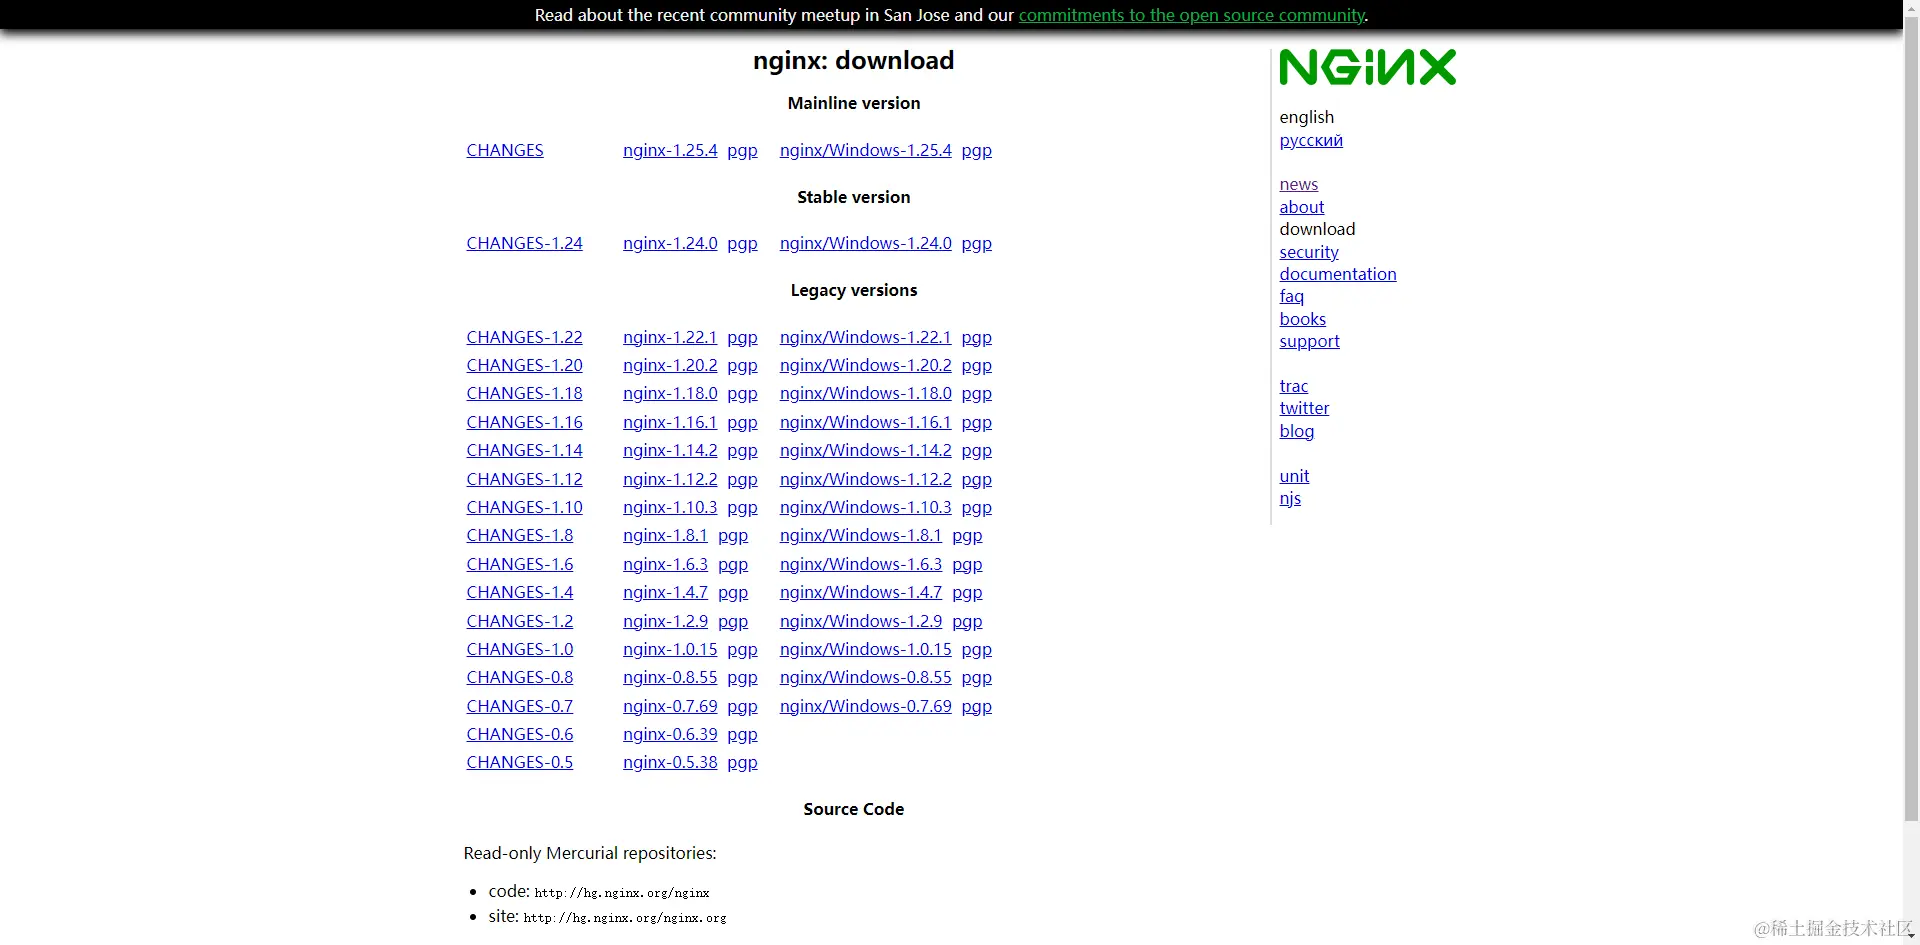The image size is (1920, 945).
Task: Download nginx/Windows-1.0.15
Action: [x=866, y=649]
